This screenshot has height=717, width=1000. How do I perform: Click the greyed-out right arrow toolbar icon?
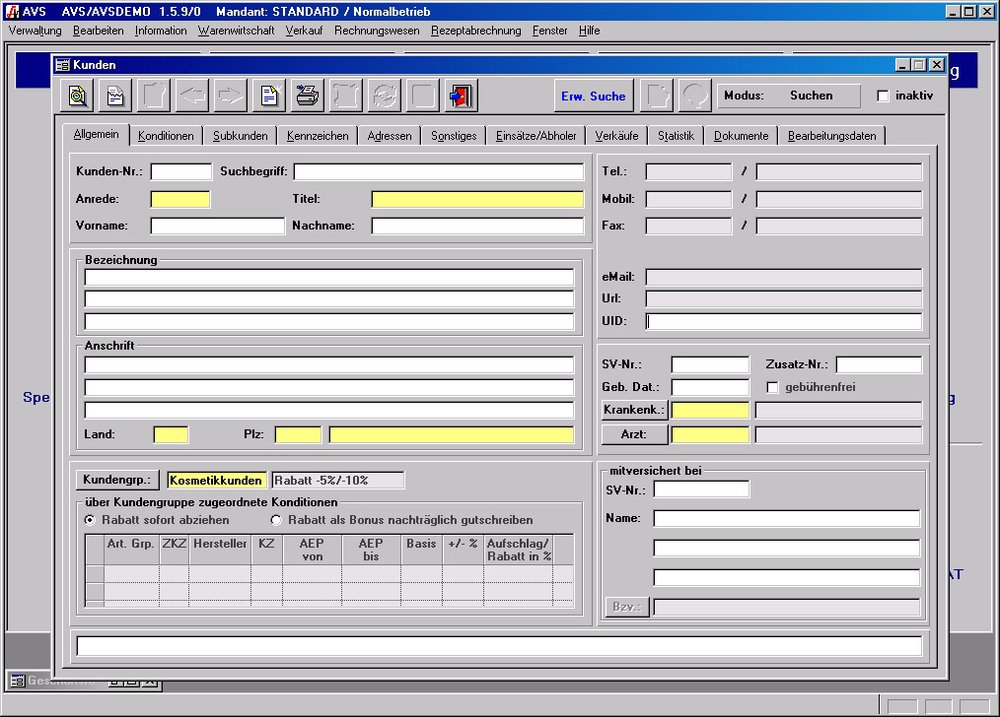click(230, 96)
